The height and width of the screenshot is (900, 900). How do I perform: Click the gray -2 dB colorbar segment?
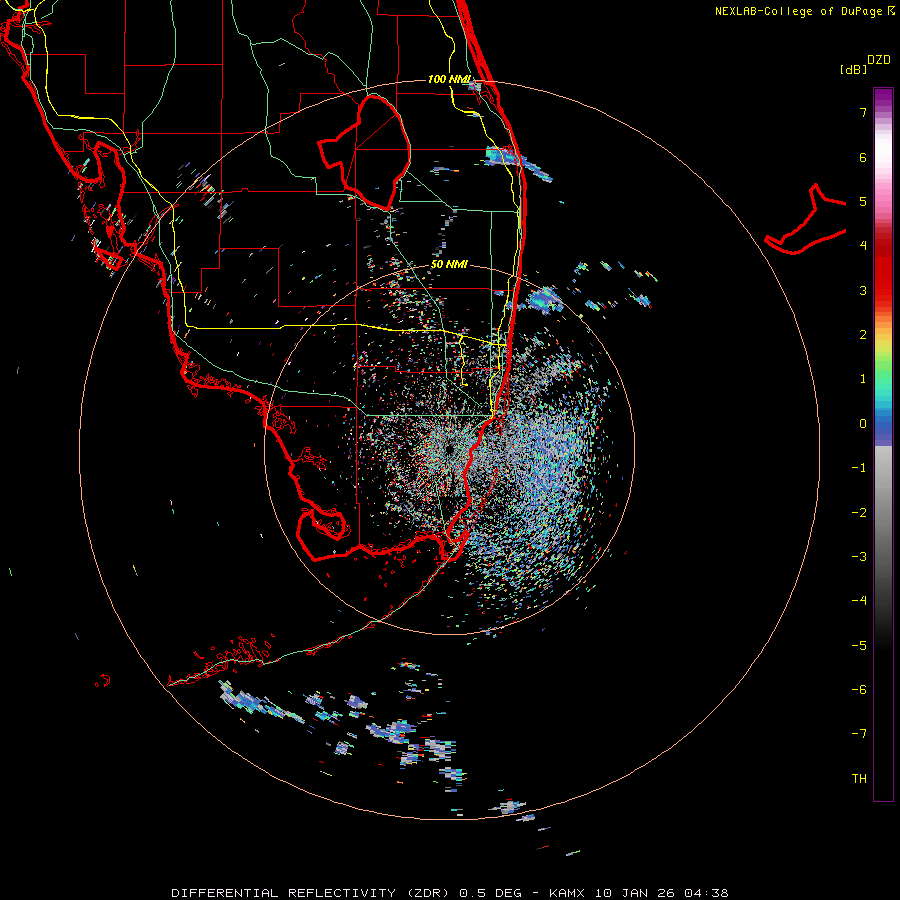click(x=883, y=513)
